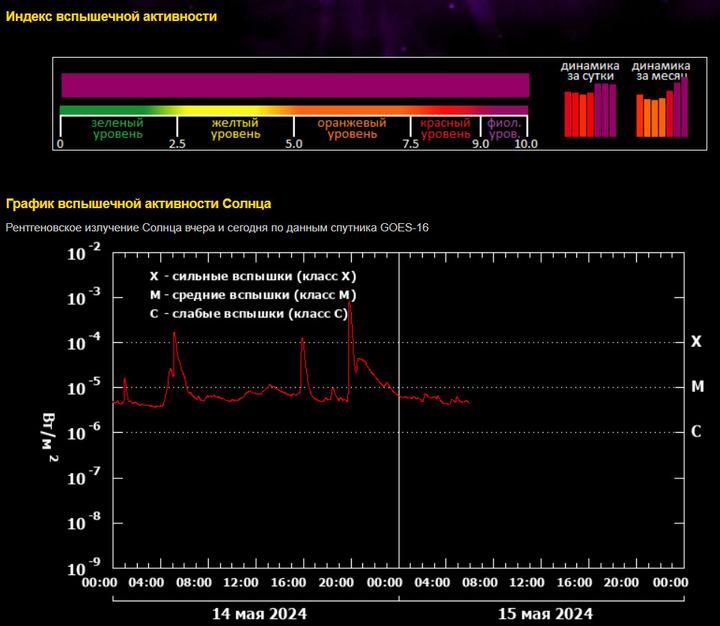Select the 'зеленый уровень' scale segment
720x626 pixels.
coord(117,128)
